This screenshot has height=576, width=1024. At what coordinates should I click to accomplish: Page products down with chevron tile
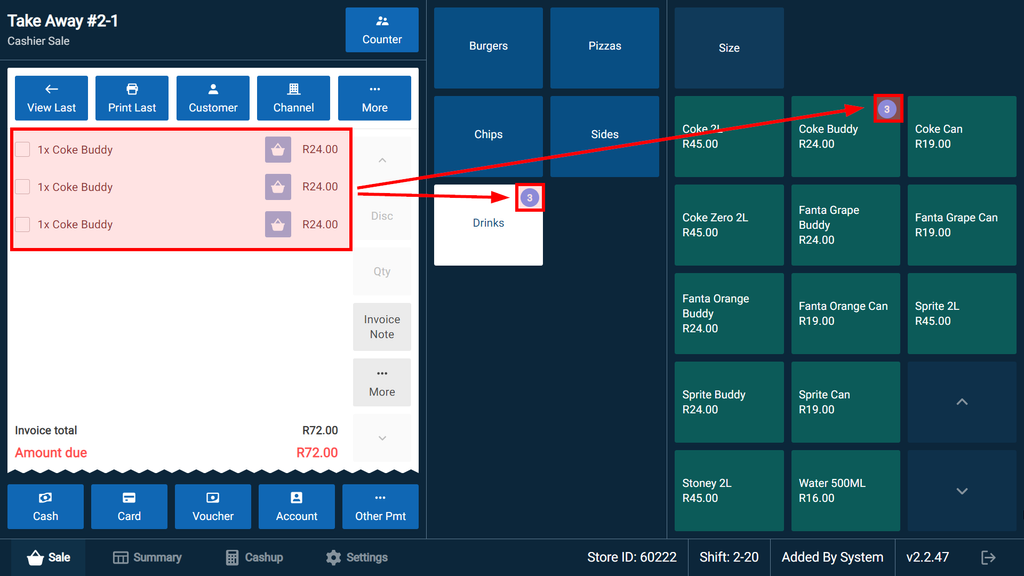pyautogui.click(x=962, y=490)
